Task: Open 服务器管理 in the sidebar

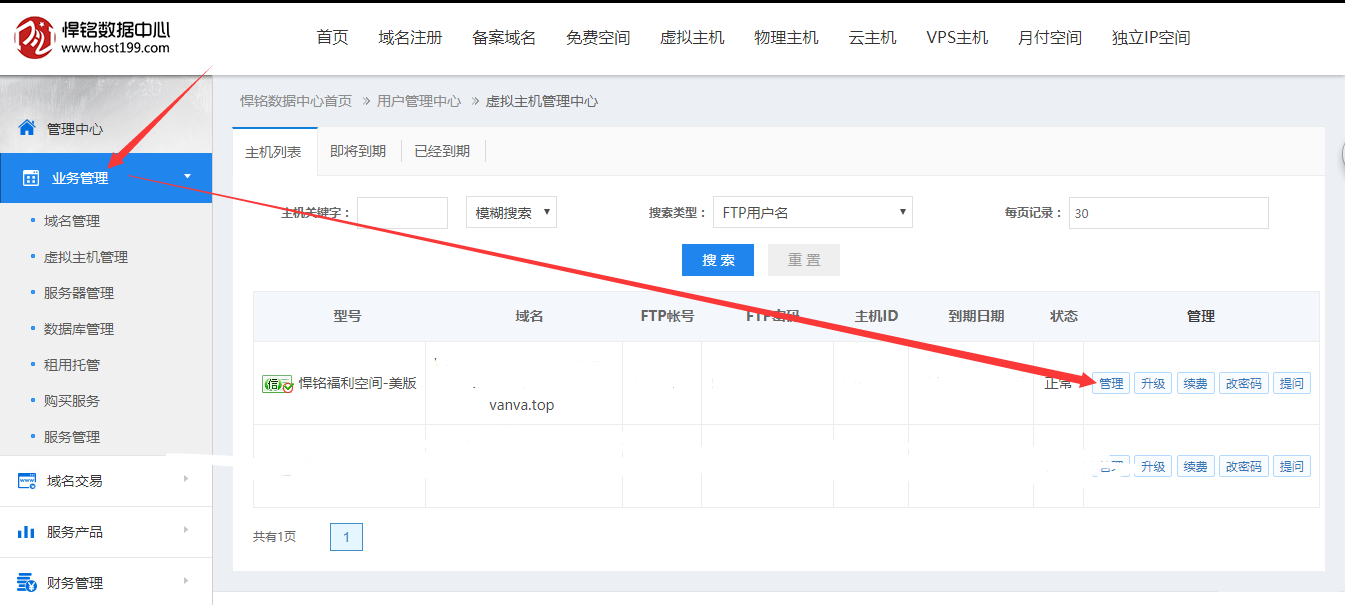Action: 79,293
